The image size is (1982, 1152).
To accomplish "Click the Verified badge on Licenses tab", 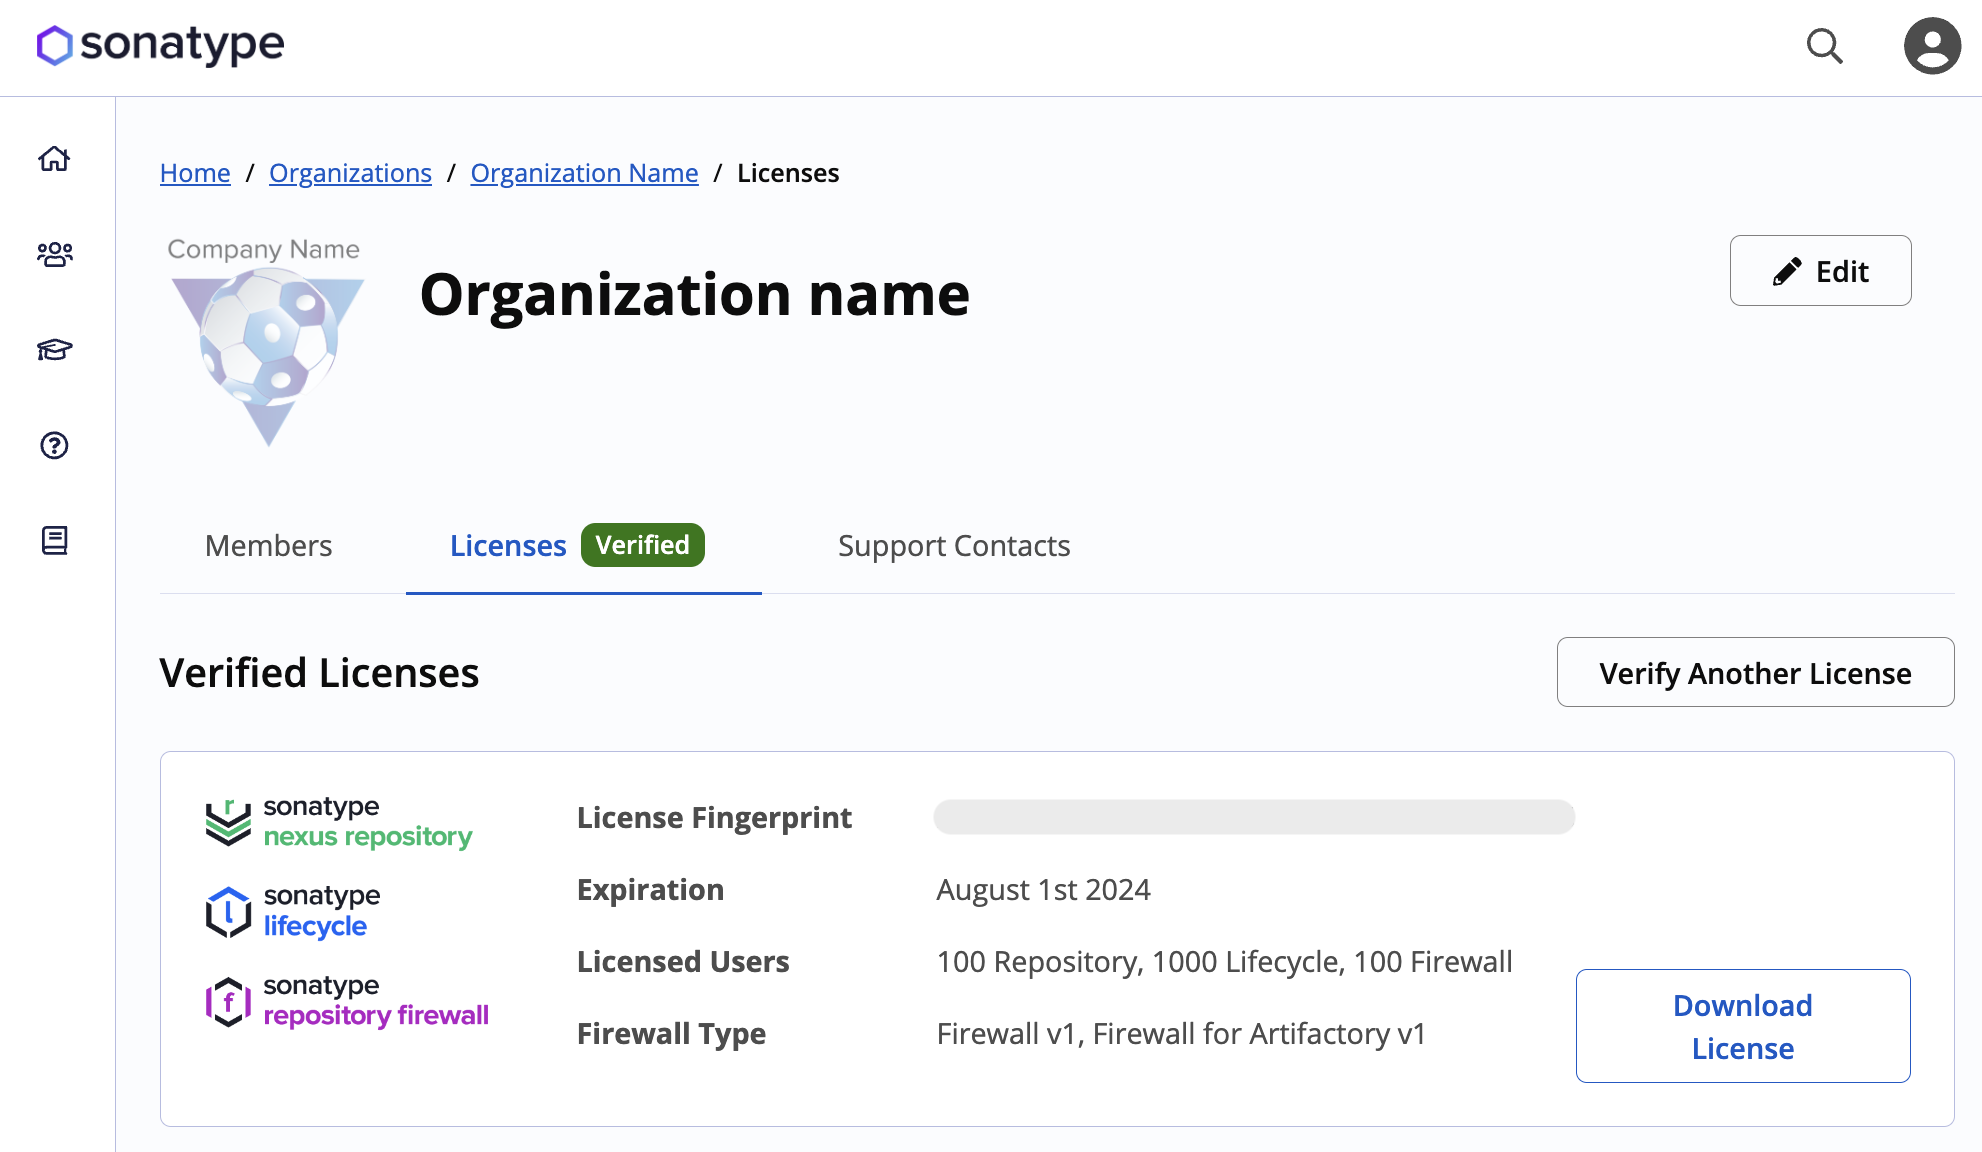I will point(643,545).
